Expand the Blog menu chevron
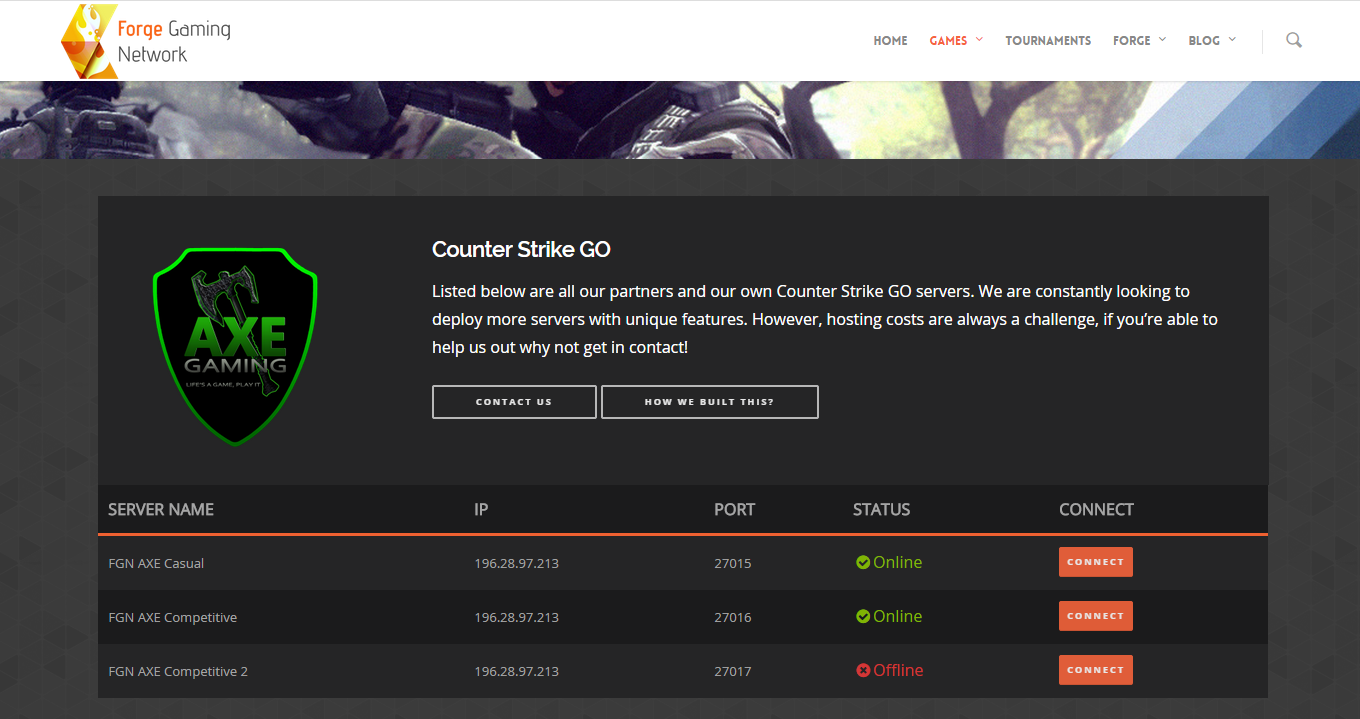 [1232, 40]
